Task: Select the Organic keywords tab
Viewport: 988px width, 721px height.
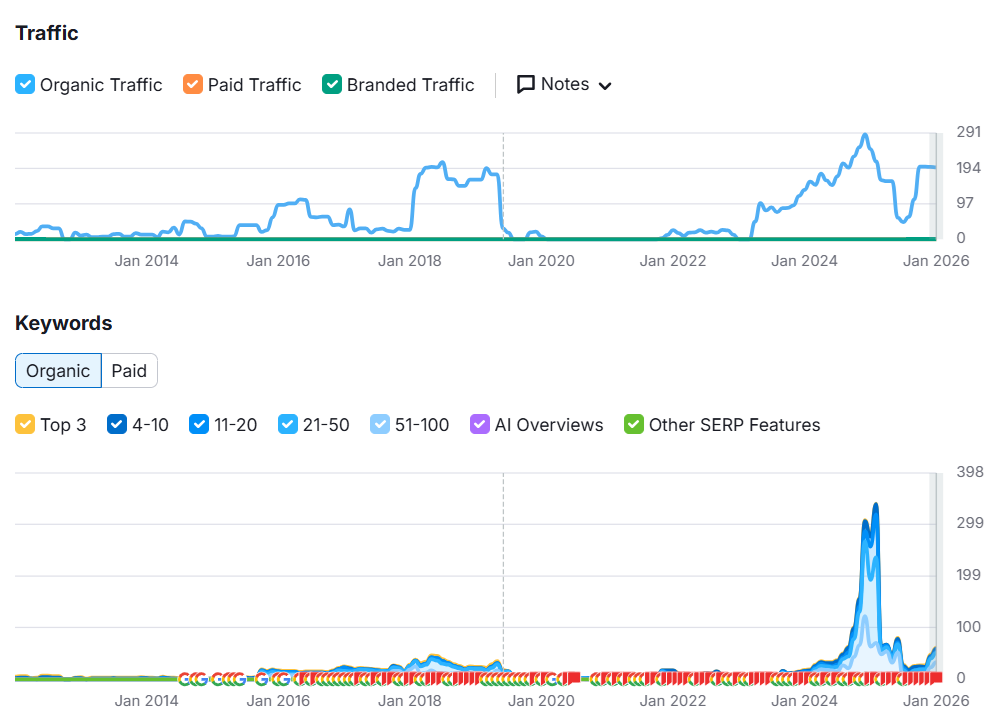Action: coord(58,371)
